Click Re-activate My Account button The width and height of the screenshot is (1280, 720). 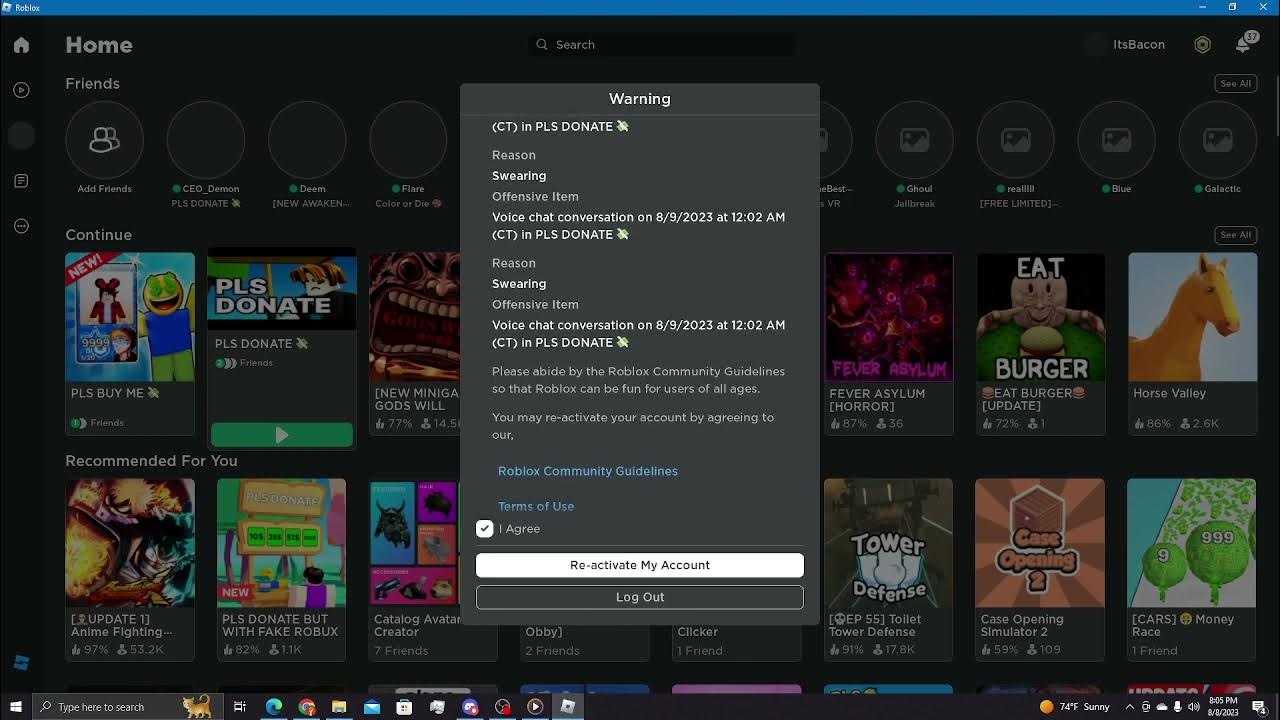coord(640,565)
